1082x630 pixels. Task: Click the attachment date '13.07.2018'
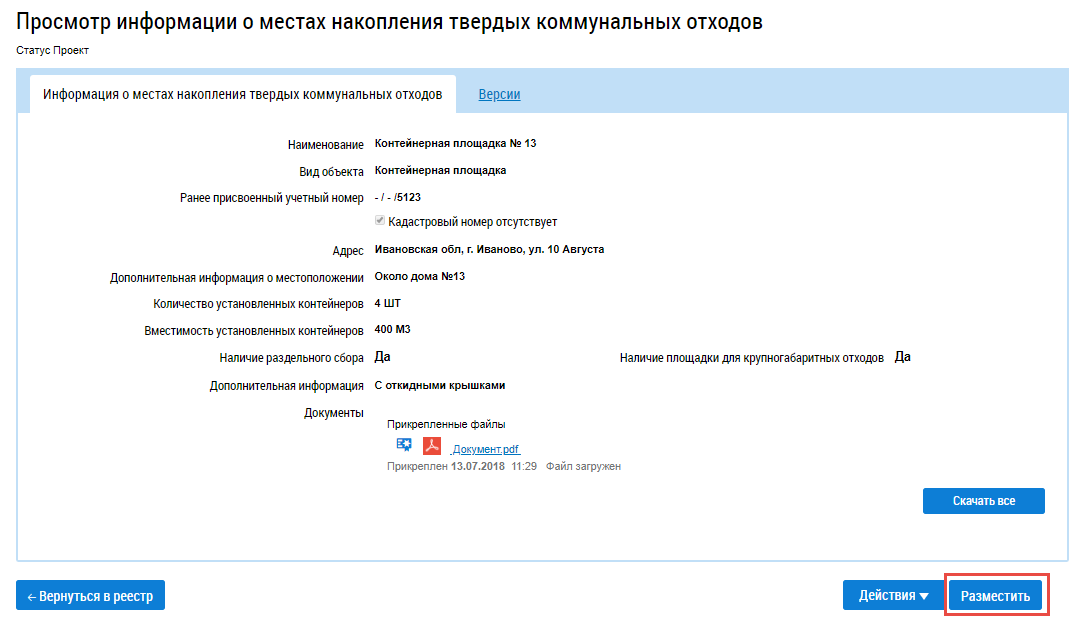478,466
